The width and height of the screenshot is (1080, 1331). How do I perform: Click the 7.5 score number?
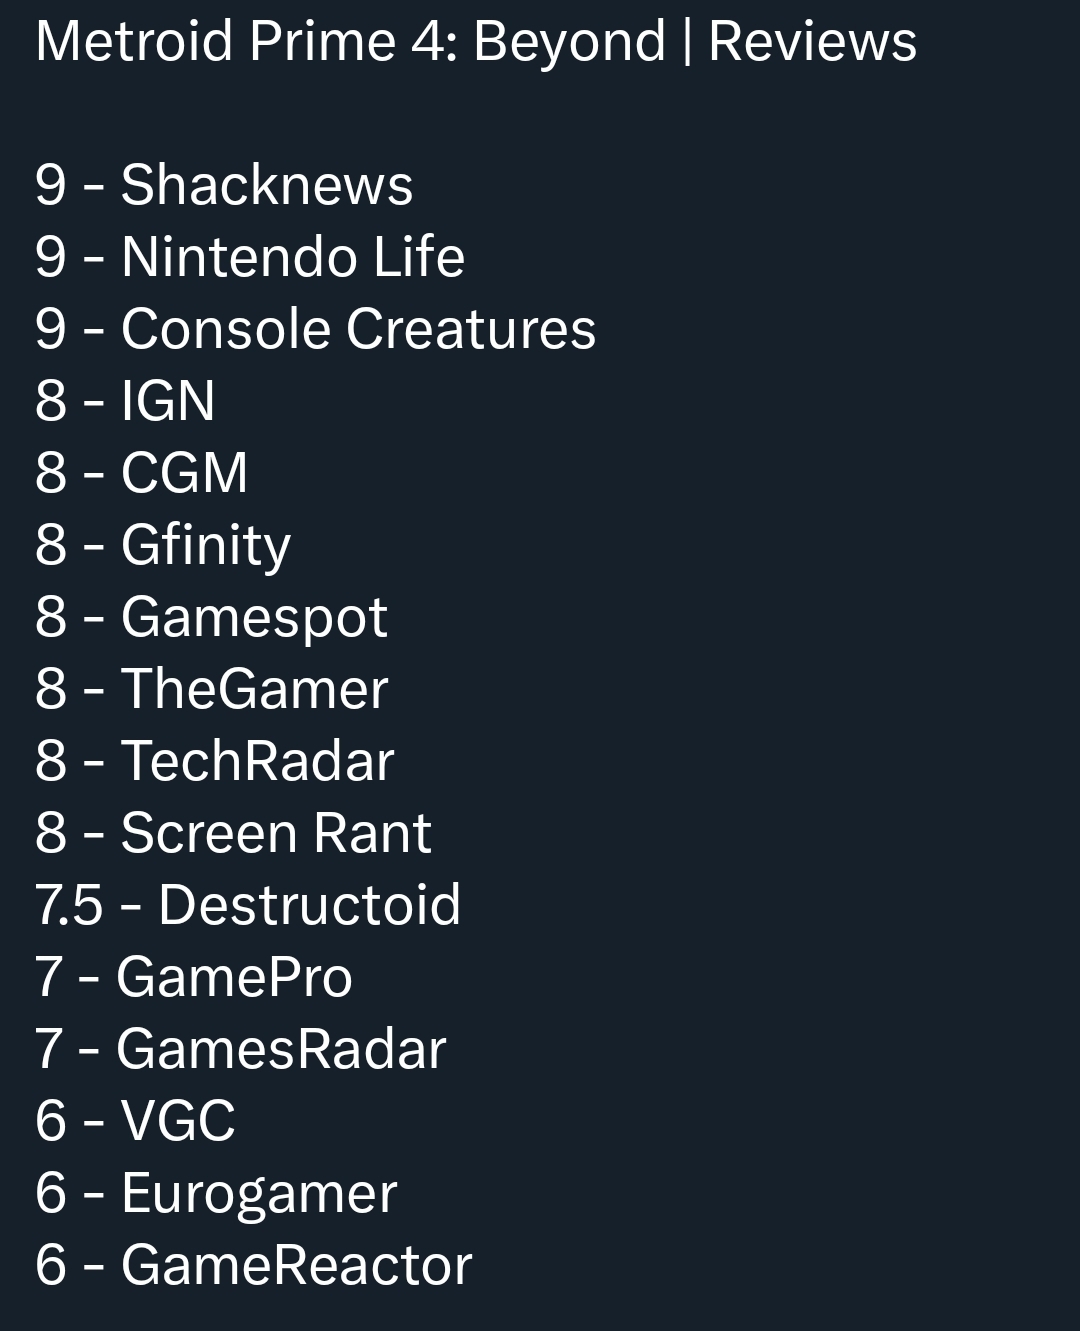tap(69, 905)
